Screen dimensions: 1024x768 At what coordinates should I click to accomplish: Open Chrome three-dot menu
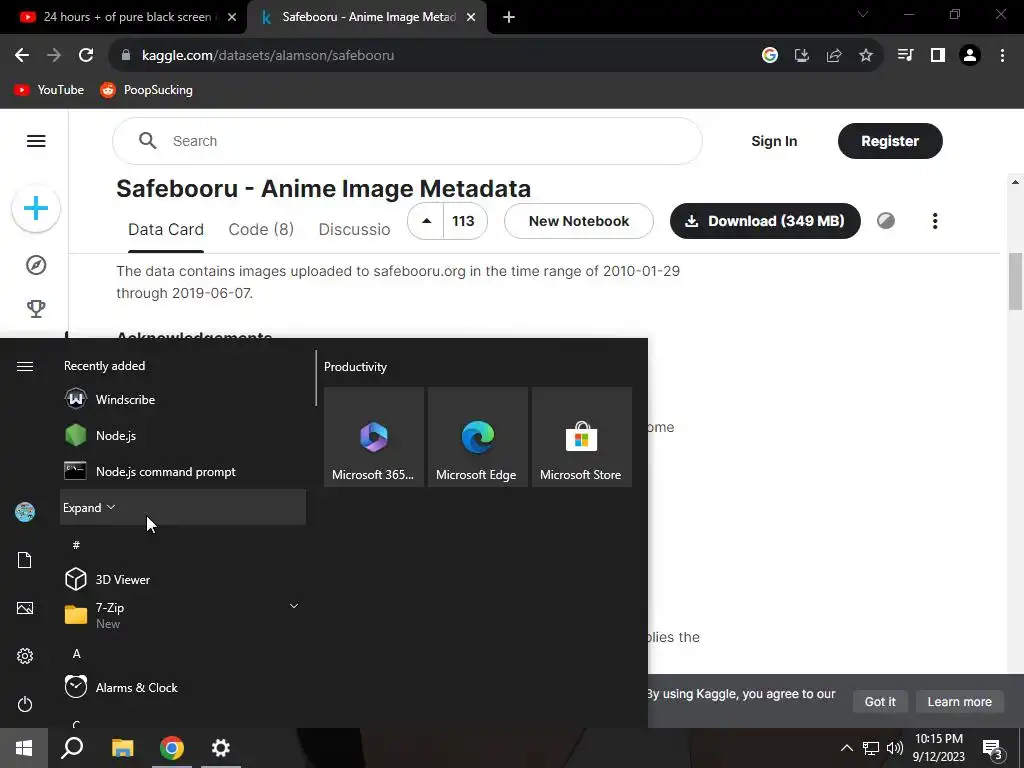(x=1002, y=56)
